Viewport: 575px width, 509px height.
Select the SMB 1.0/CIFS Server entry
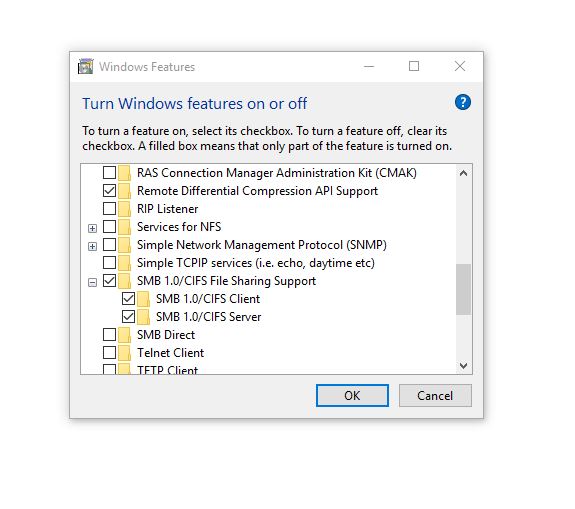coord(208,317)
